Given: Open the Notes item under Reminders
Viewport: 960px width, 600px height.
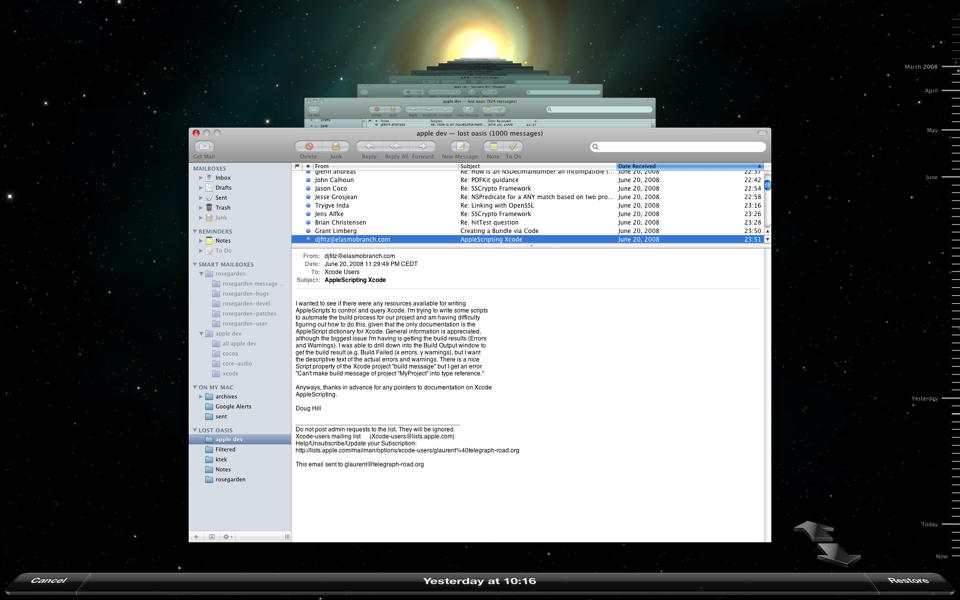Looking at the screenshot, I should [223, 241].
